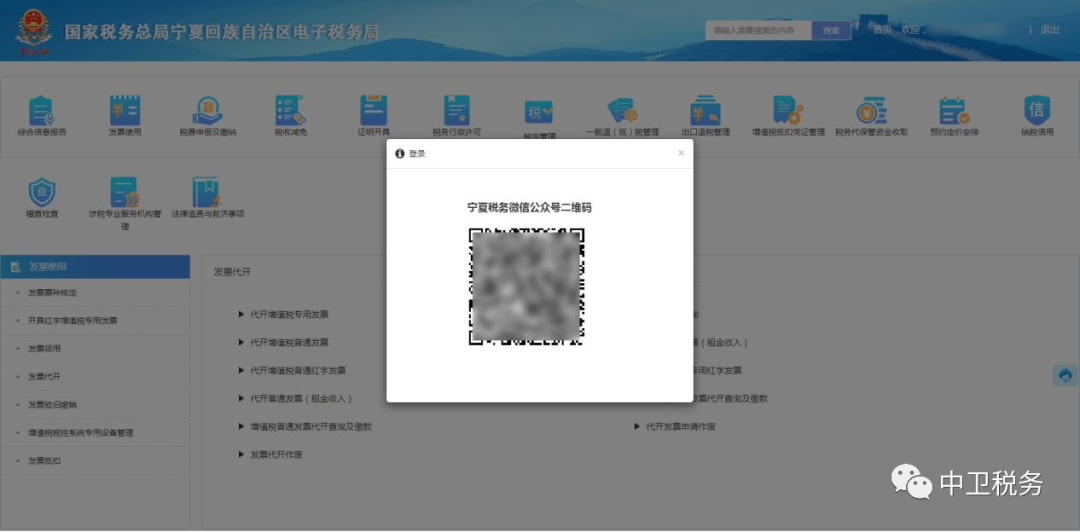Open the 税费申报及缴纳 icon

(x=207, y=110)
